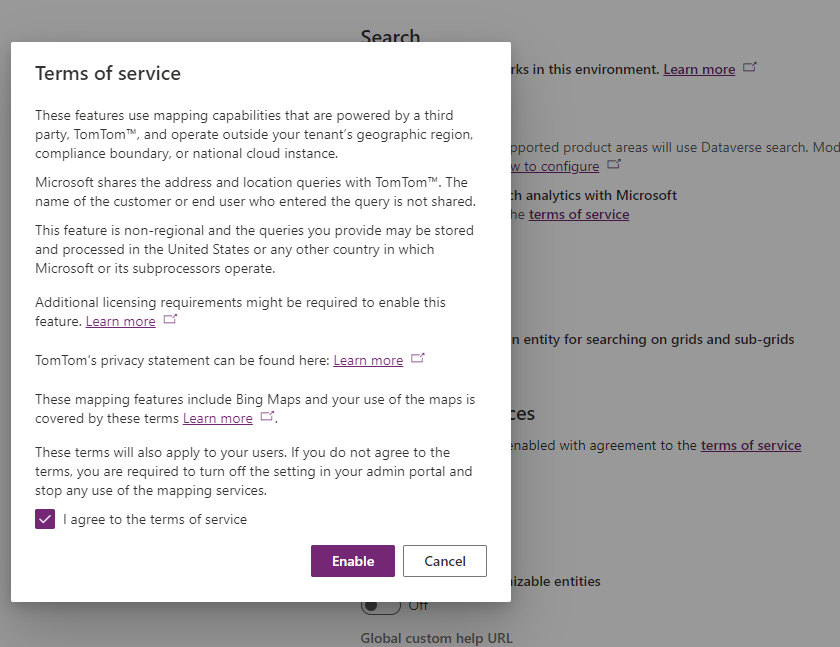This screenshot has width=840, height=647.
Task: Open the background page's Learn more link about this environment
Action: tap(699, 70)
